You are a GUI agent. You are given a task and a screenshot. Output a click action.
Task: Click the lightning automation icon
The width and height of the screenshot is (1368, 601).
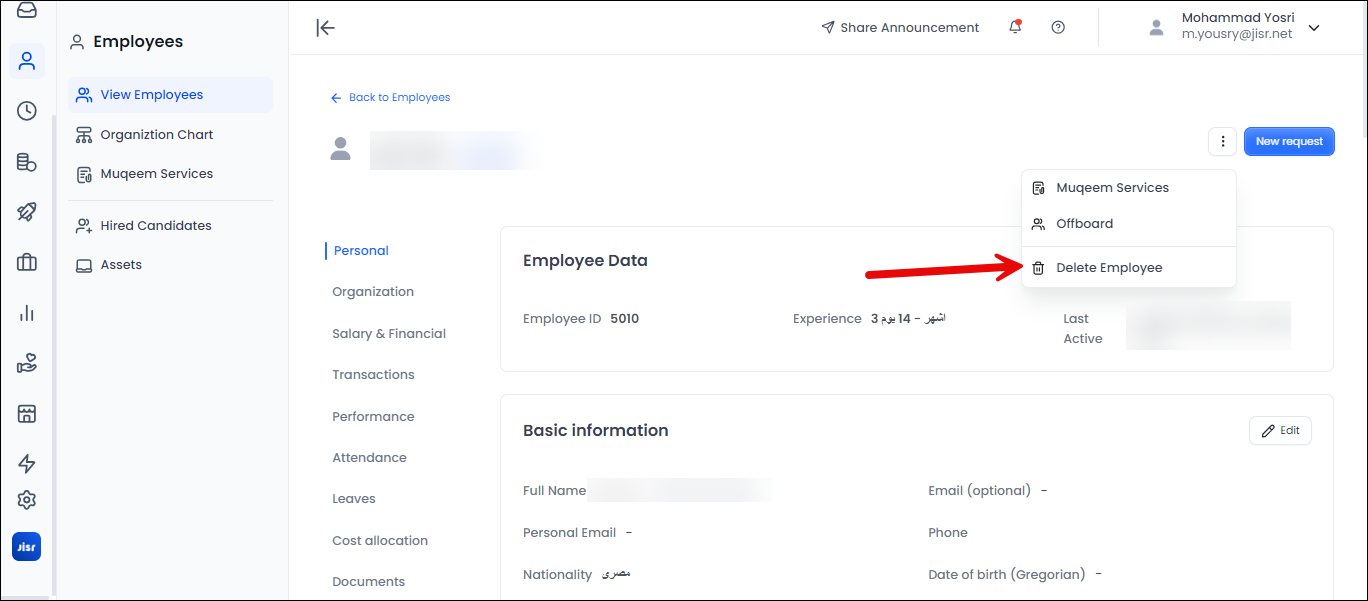click(x=27, y=463)
